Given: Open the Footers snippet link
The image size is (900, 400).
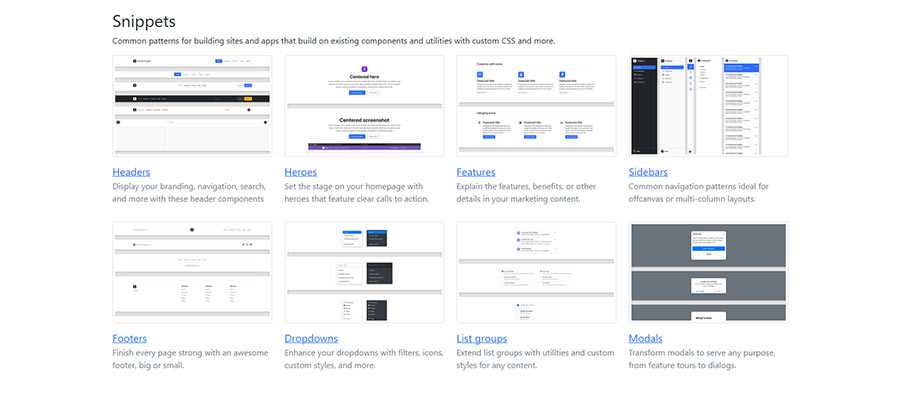Looking at the screenshot, I should [x=130, y=339].
